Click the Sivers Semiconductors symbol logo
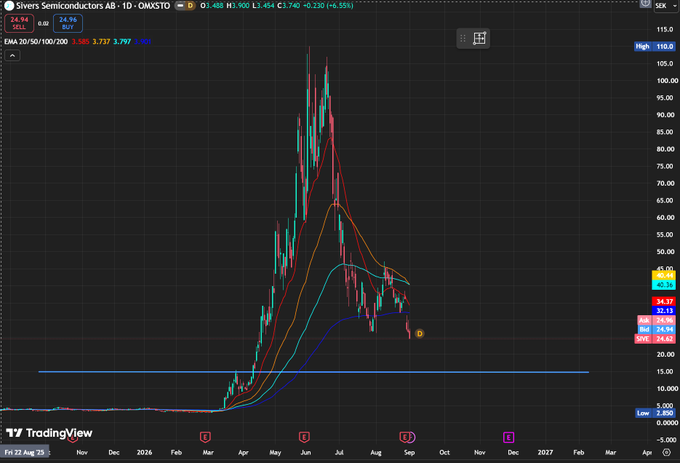 point(9,6)
